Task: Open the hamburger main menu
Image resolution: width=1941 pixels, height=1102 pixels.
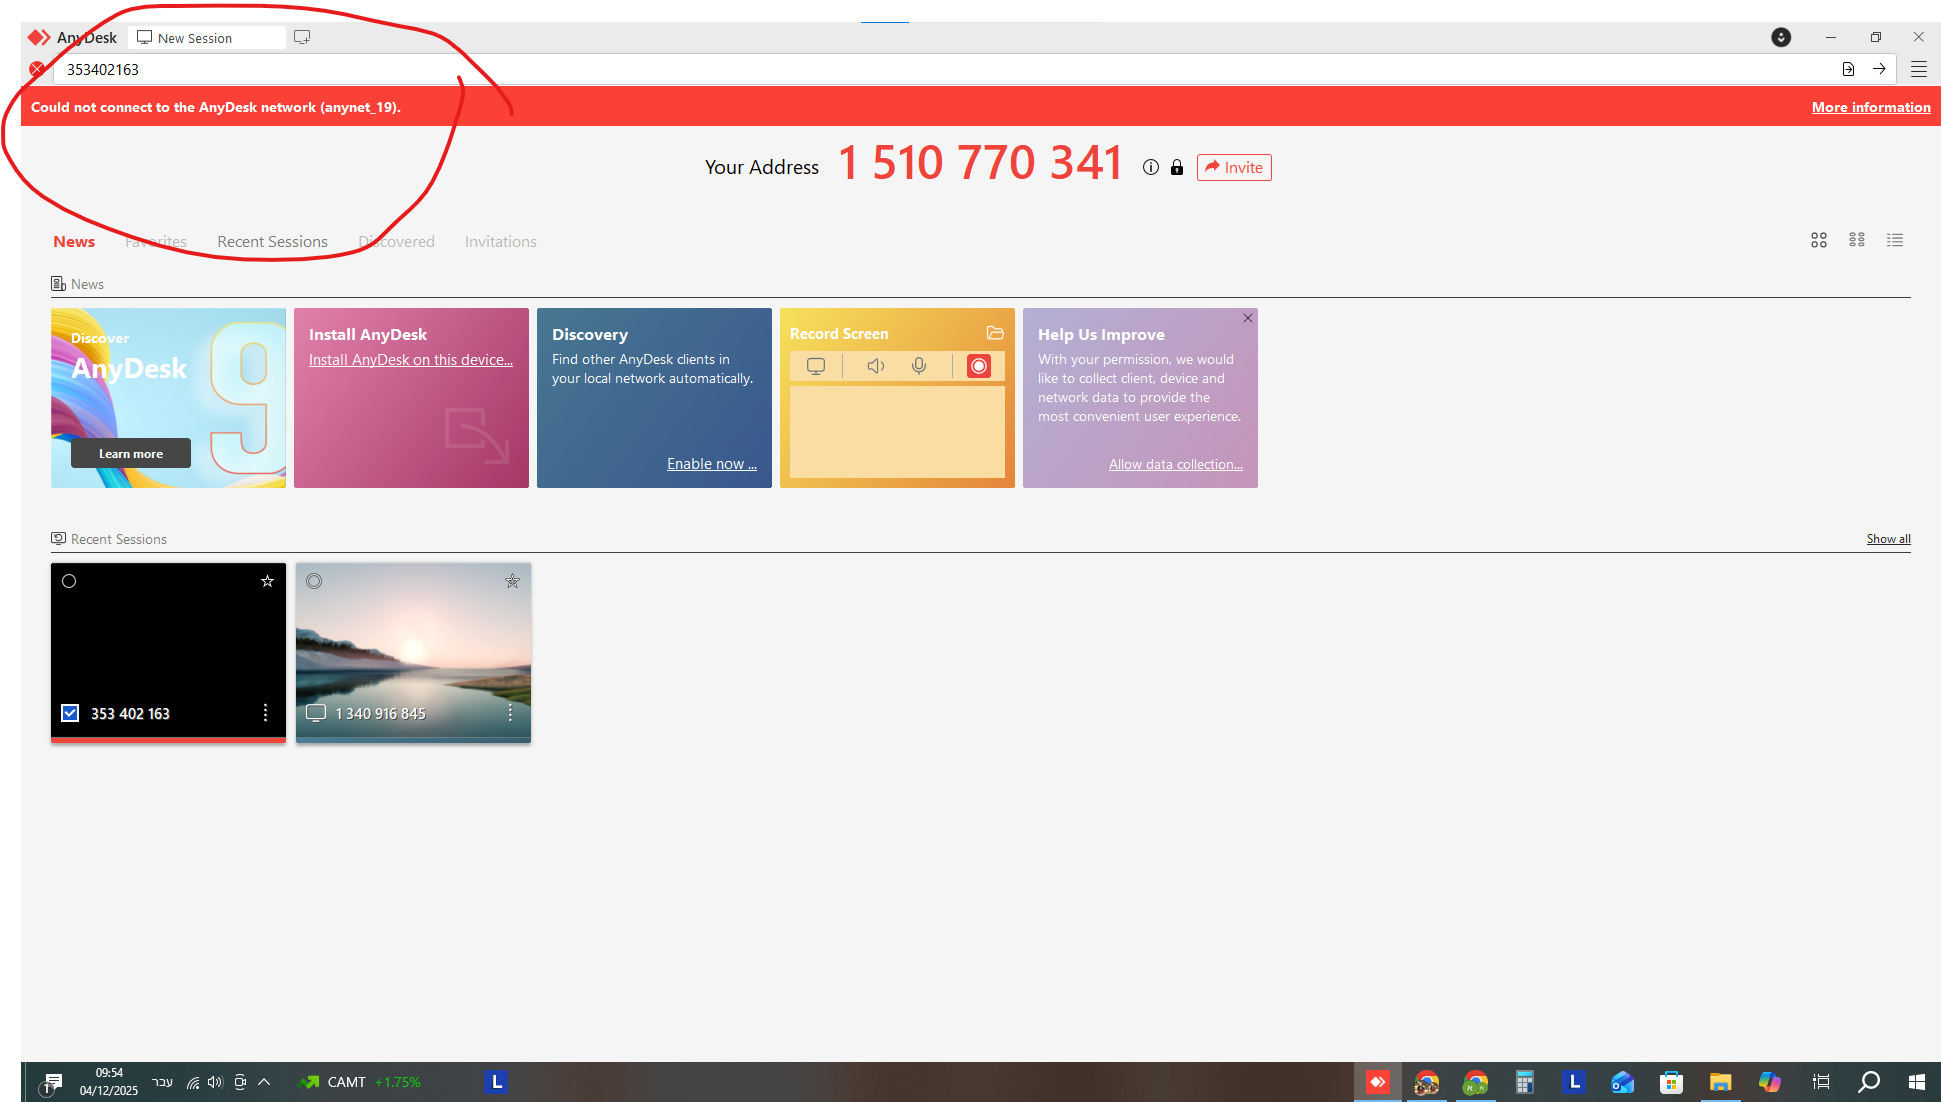Action: (1918, 69)
